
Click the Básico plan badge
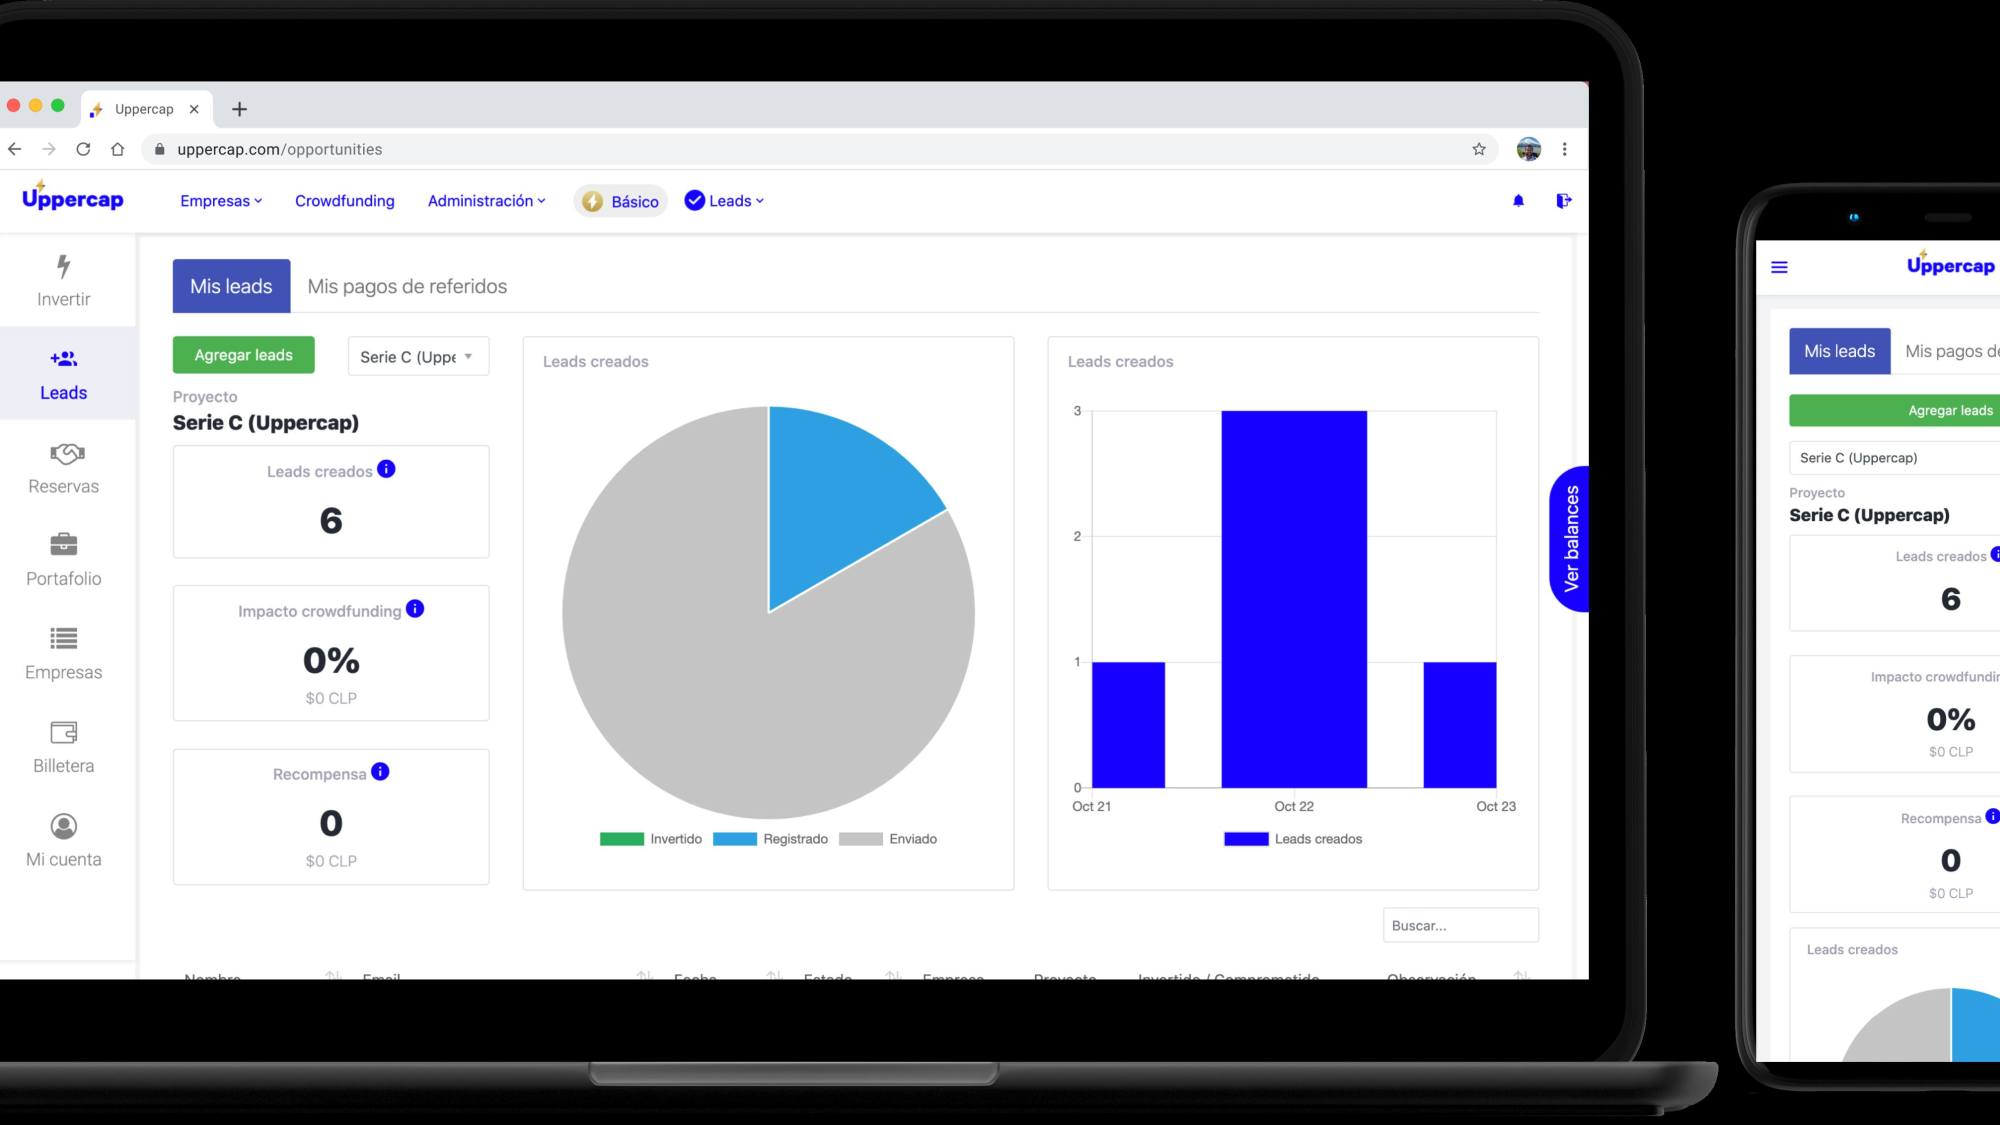coord(620,201)
